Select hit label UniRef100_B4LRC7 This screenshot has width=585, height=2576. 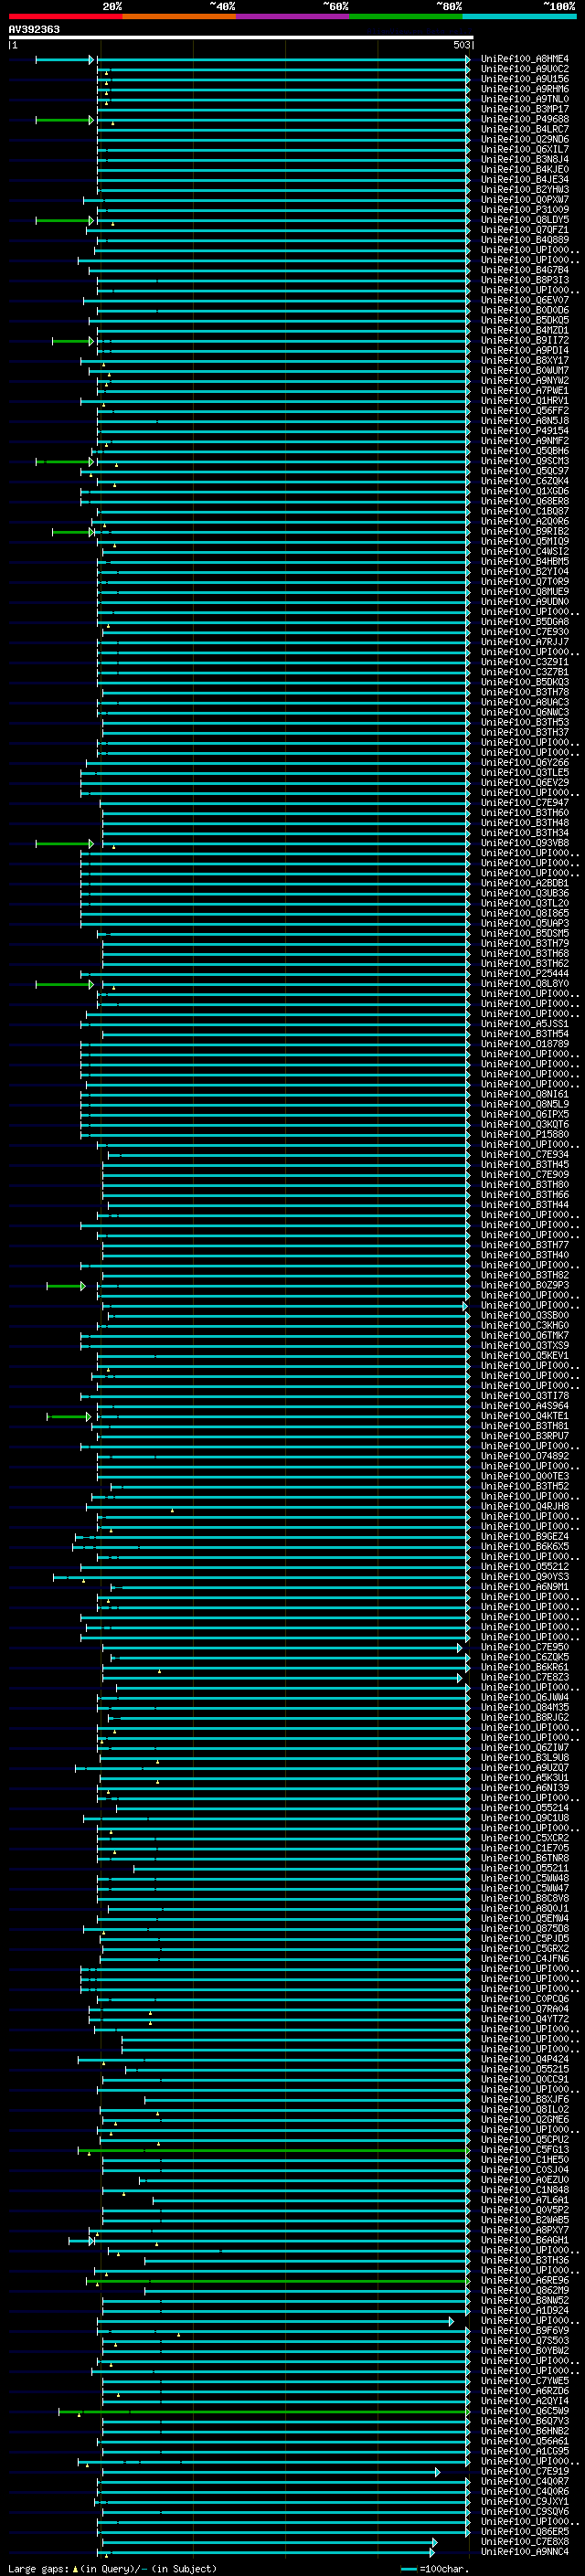click(x=524, y=130)
